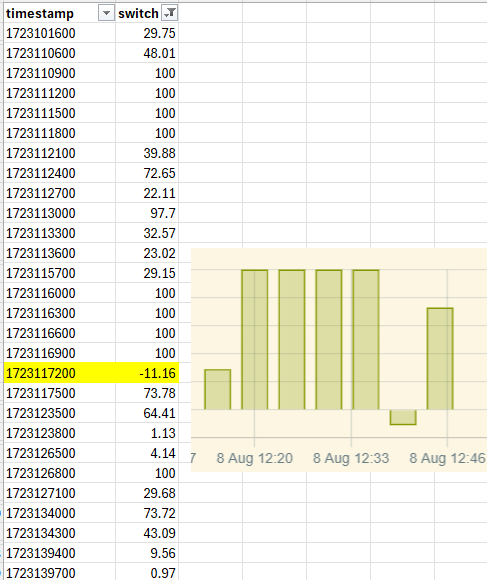Viewport: 487px width, 580px height.
Task: Click the 8 Aug 12:46 axis label
Action: pyautogui.click(x=447, y=458)
